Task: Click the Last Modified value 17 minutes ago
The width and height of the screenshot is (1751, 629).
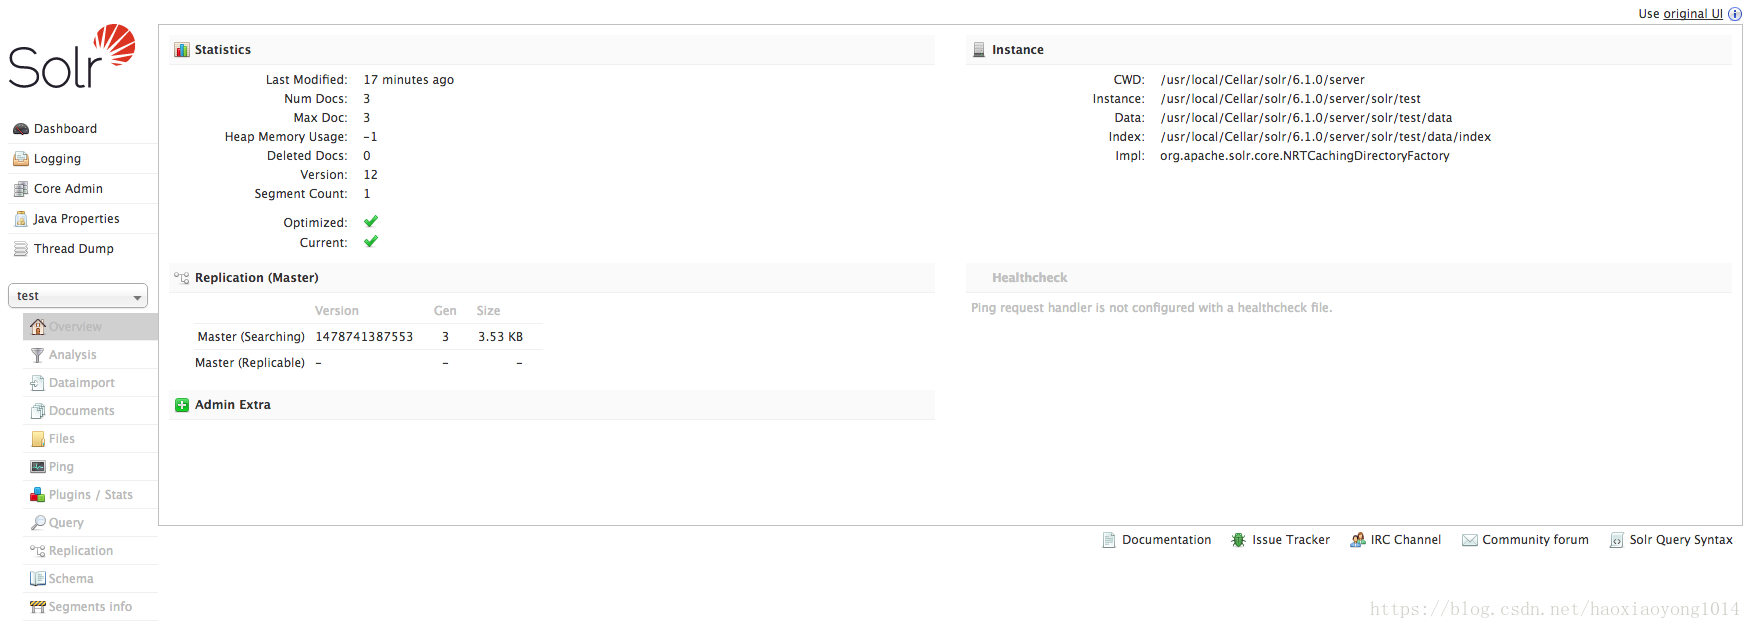Action: 409,80
